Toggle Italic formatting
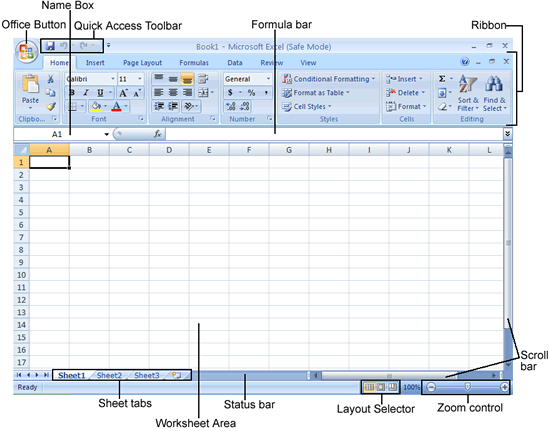The image size is (550, 431). coord(86,93)
